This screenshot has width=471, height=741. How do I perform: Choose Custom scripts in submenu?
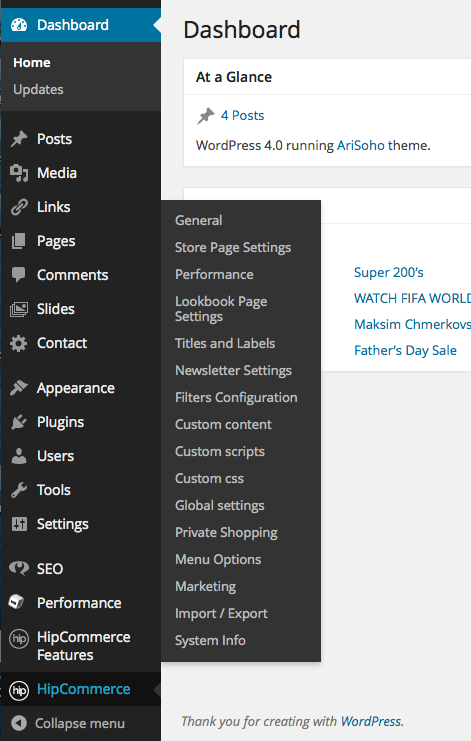[220, 452]
